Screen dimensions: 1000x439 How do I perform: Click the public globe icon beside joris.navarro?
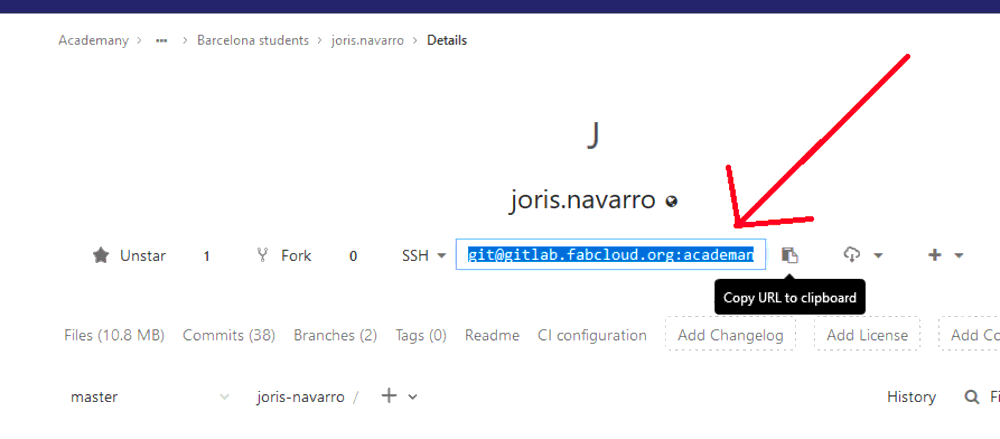pos(671,202)
